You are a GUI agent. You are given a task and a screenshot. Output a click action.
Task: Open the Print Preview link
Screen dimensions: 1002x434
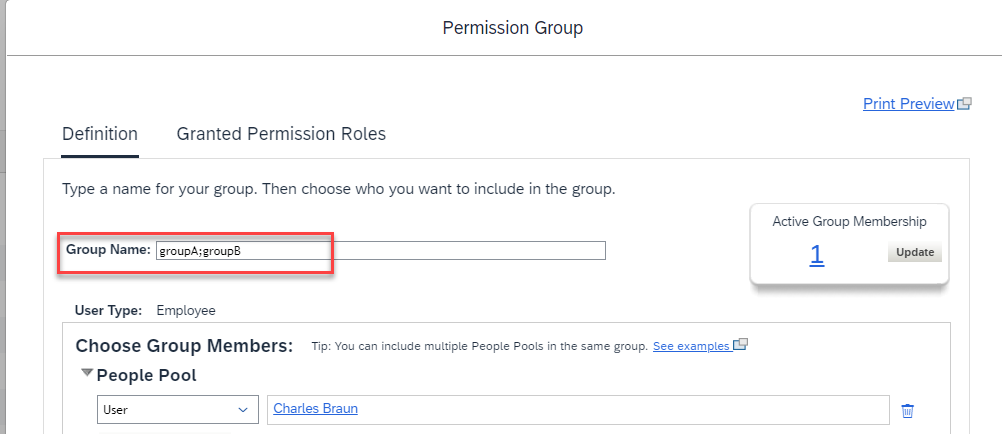coord(908,104)
